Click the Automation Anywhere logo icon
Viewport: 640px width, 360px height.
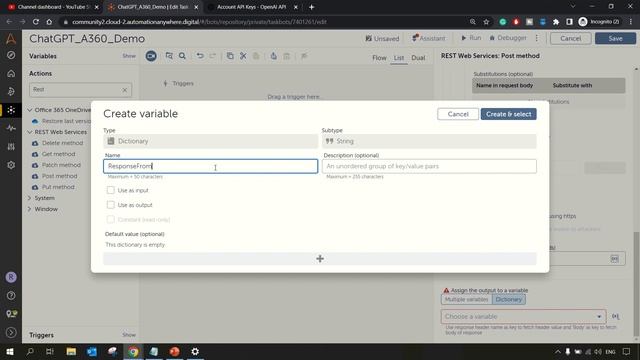11,39
